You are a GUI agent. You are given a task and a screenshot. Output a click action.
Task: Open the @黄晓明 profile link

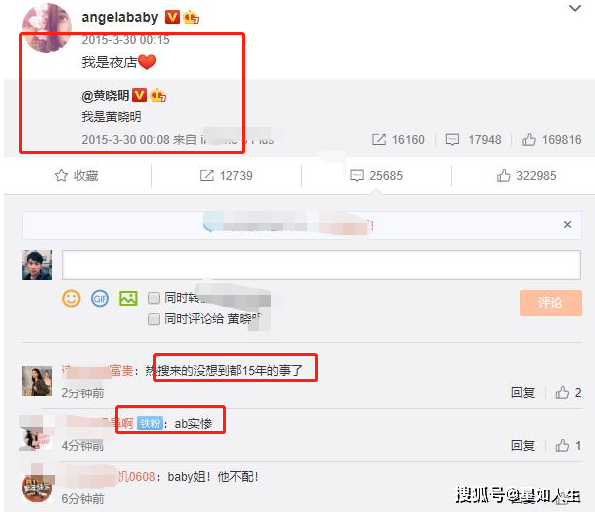coord(105,96)
